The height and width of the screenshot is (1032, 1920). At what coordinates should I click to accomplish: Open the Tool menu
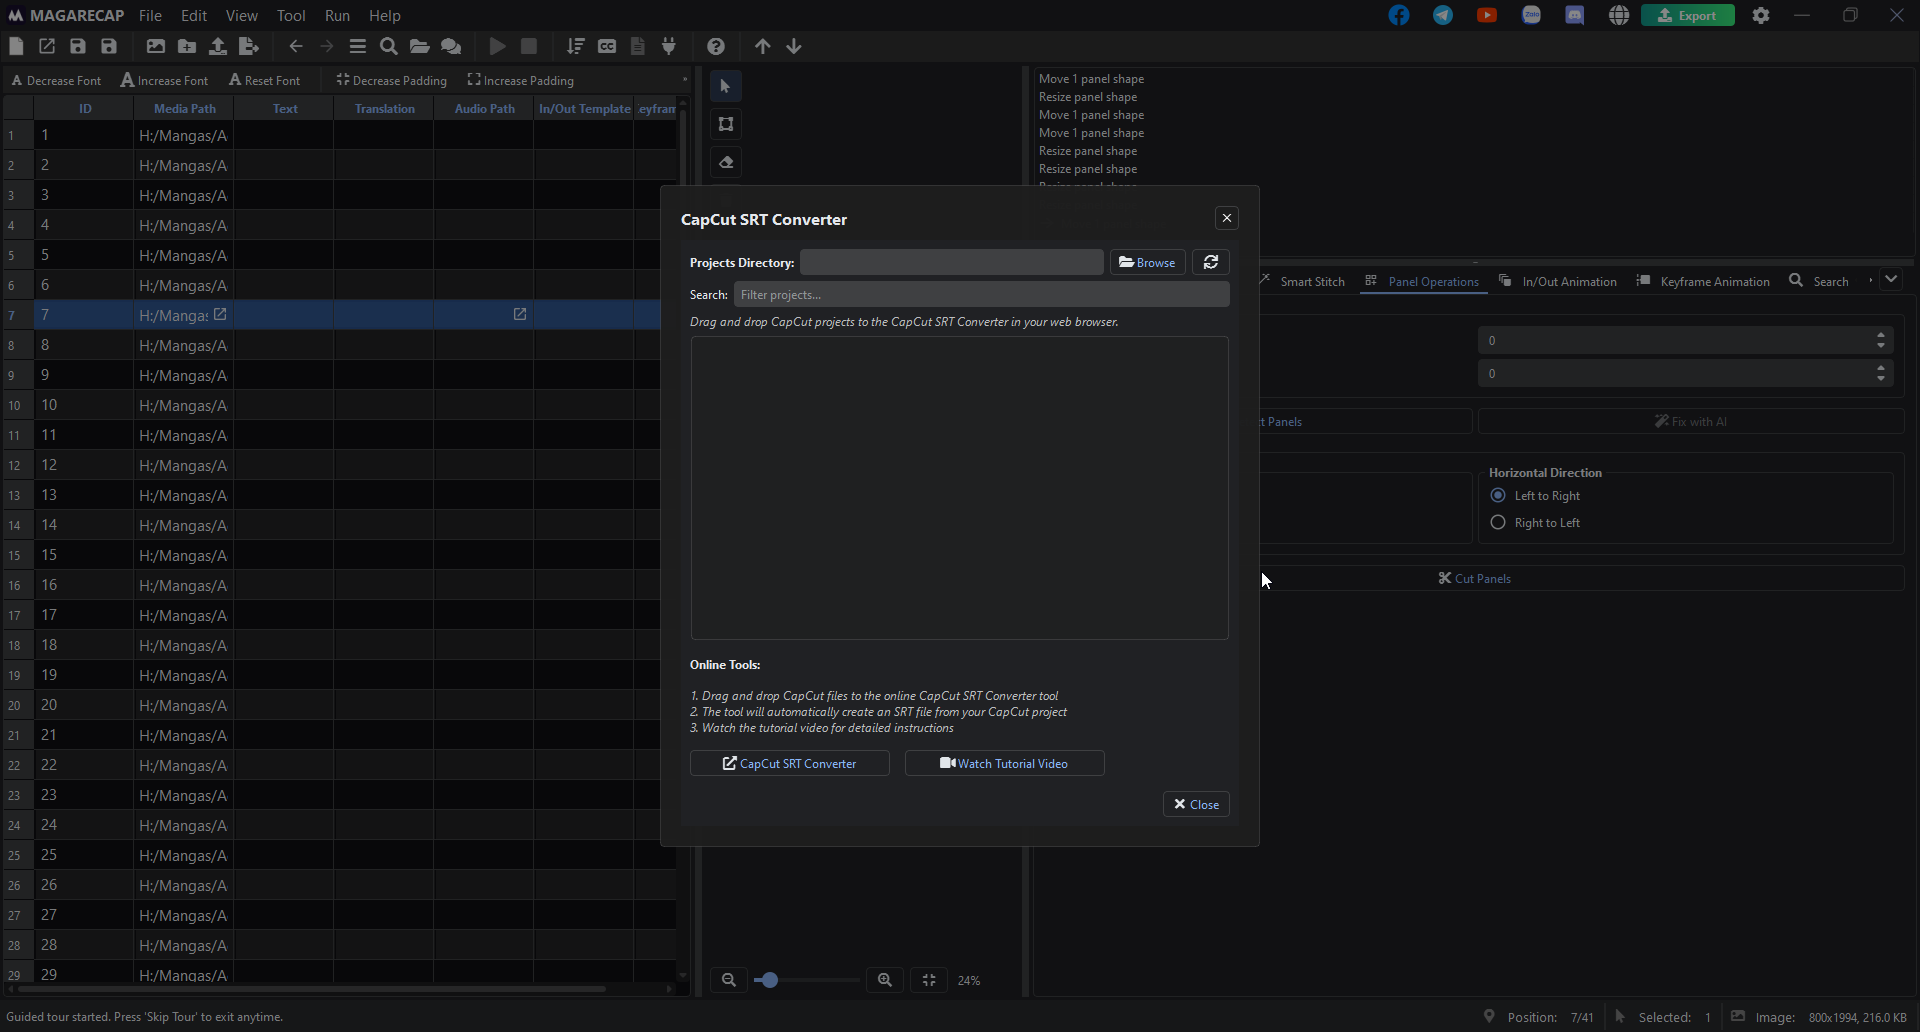[291, 15]
